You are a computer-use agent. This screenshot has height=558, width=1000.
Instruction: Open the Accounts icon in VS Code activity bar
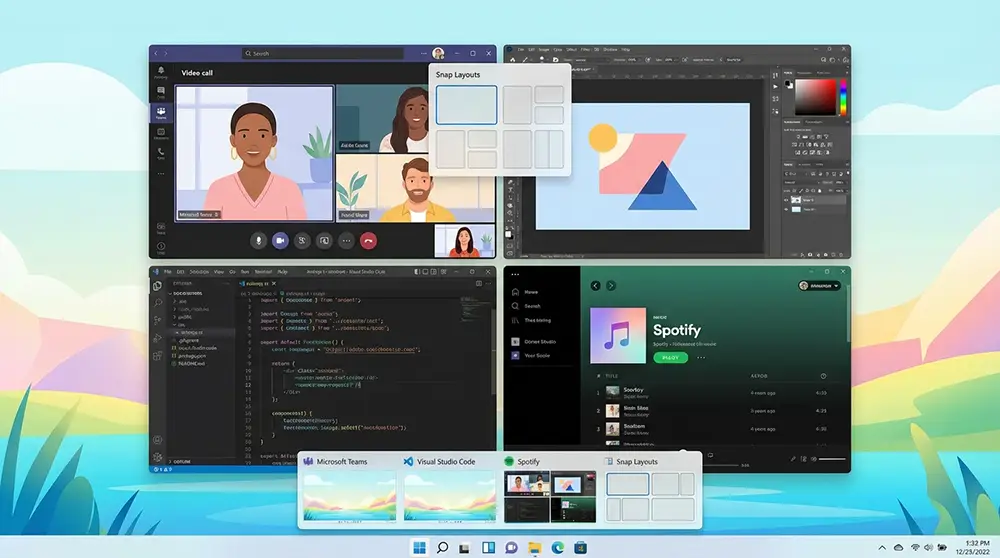158,439
